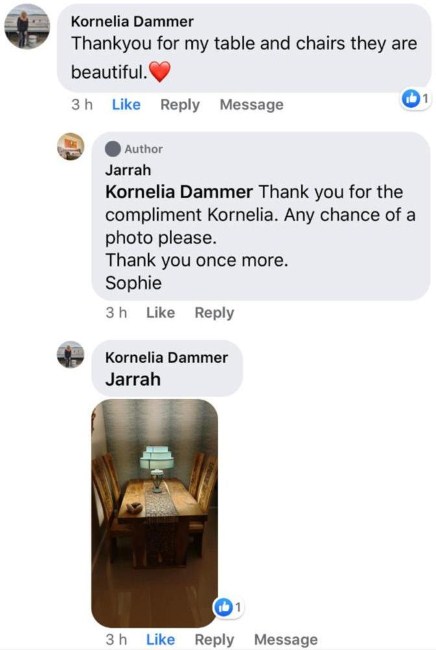This screenshot has width=436, height=650.
Task: View thumbs-up reactions on top comment
Action: (416, 98)
